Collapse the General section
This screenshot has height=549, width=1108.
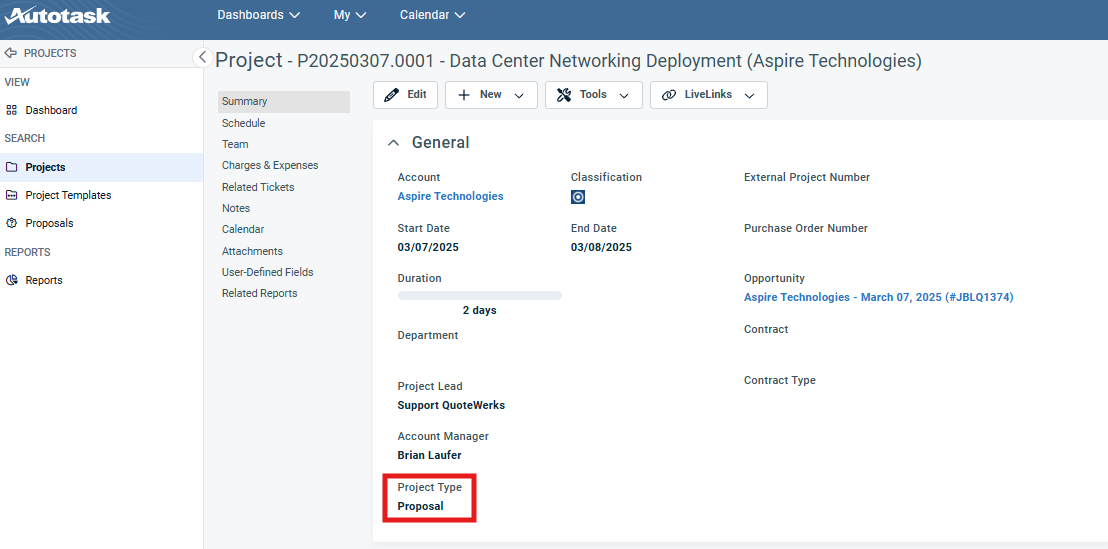coord(394,143)
